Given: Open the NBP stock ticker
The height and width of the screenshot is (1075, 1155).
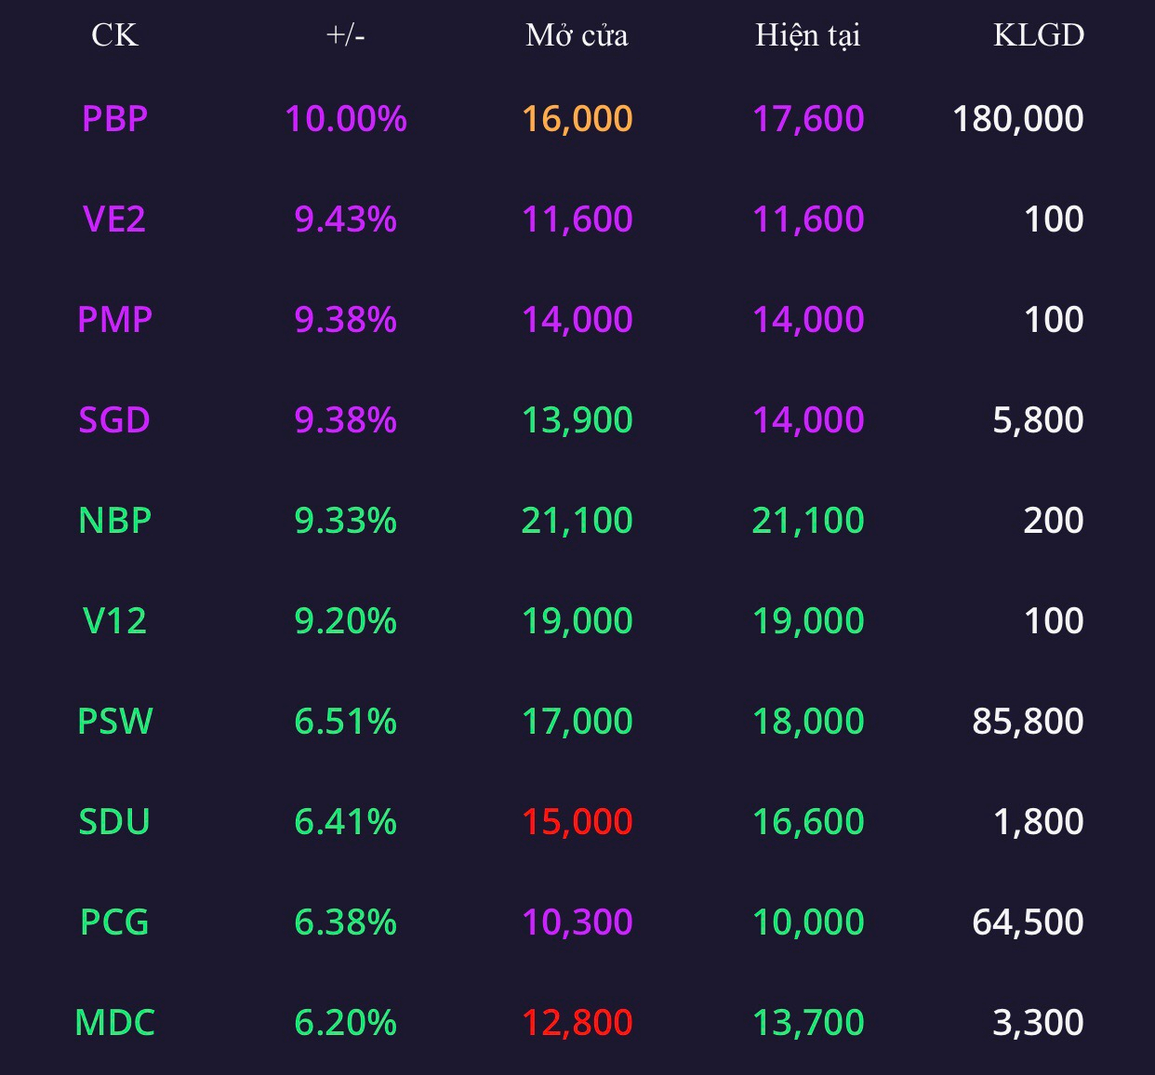Looking at the screenshot, I should pos(115,521).
